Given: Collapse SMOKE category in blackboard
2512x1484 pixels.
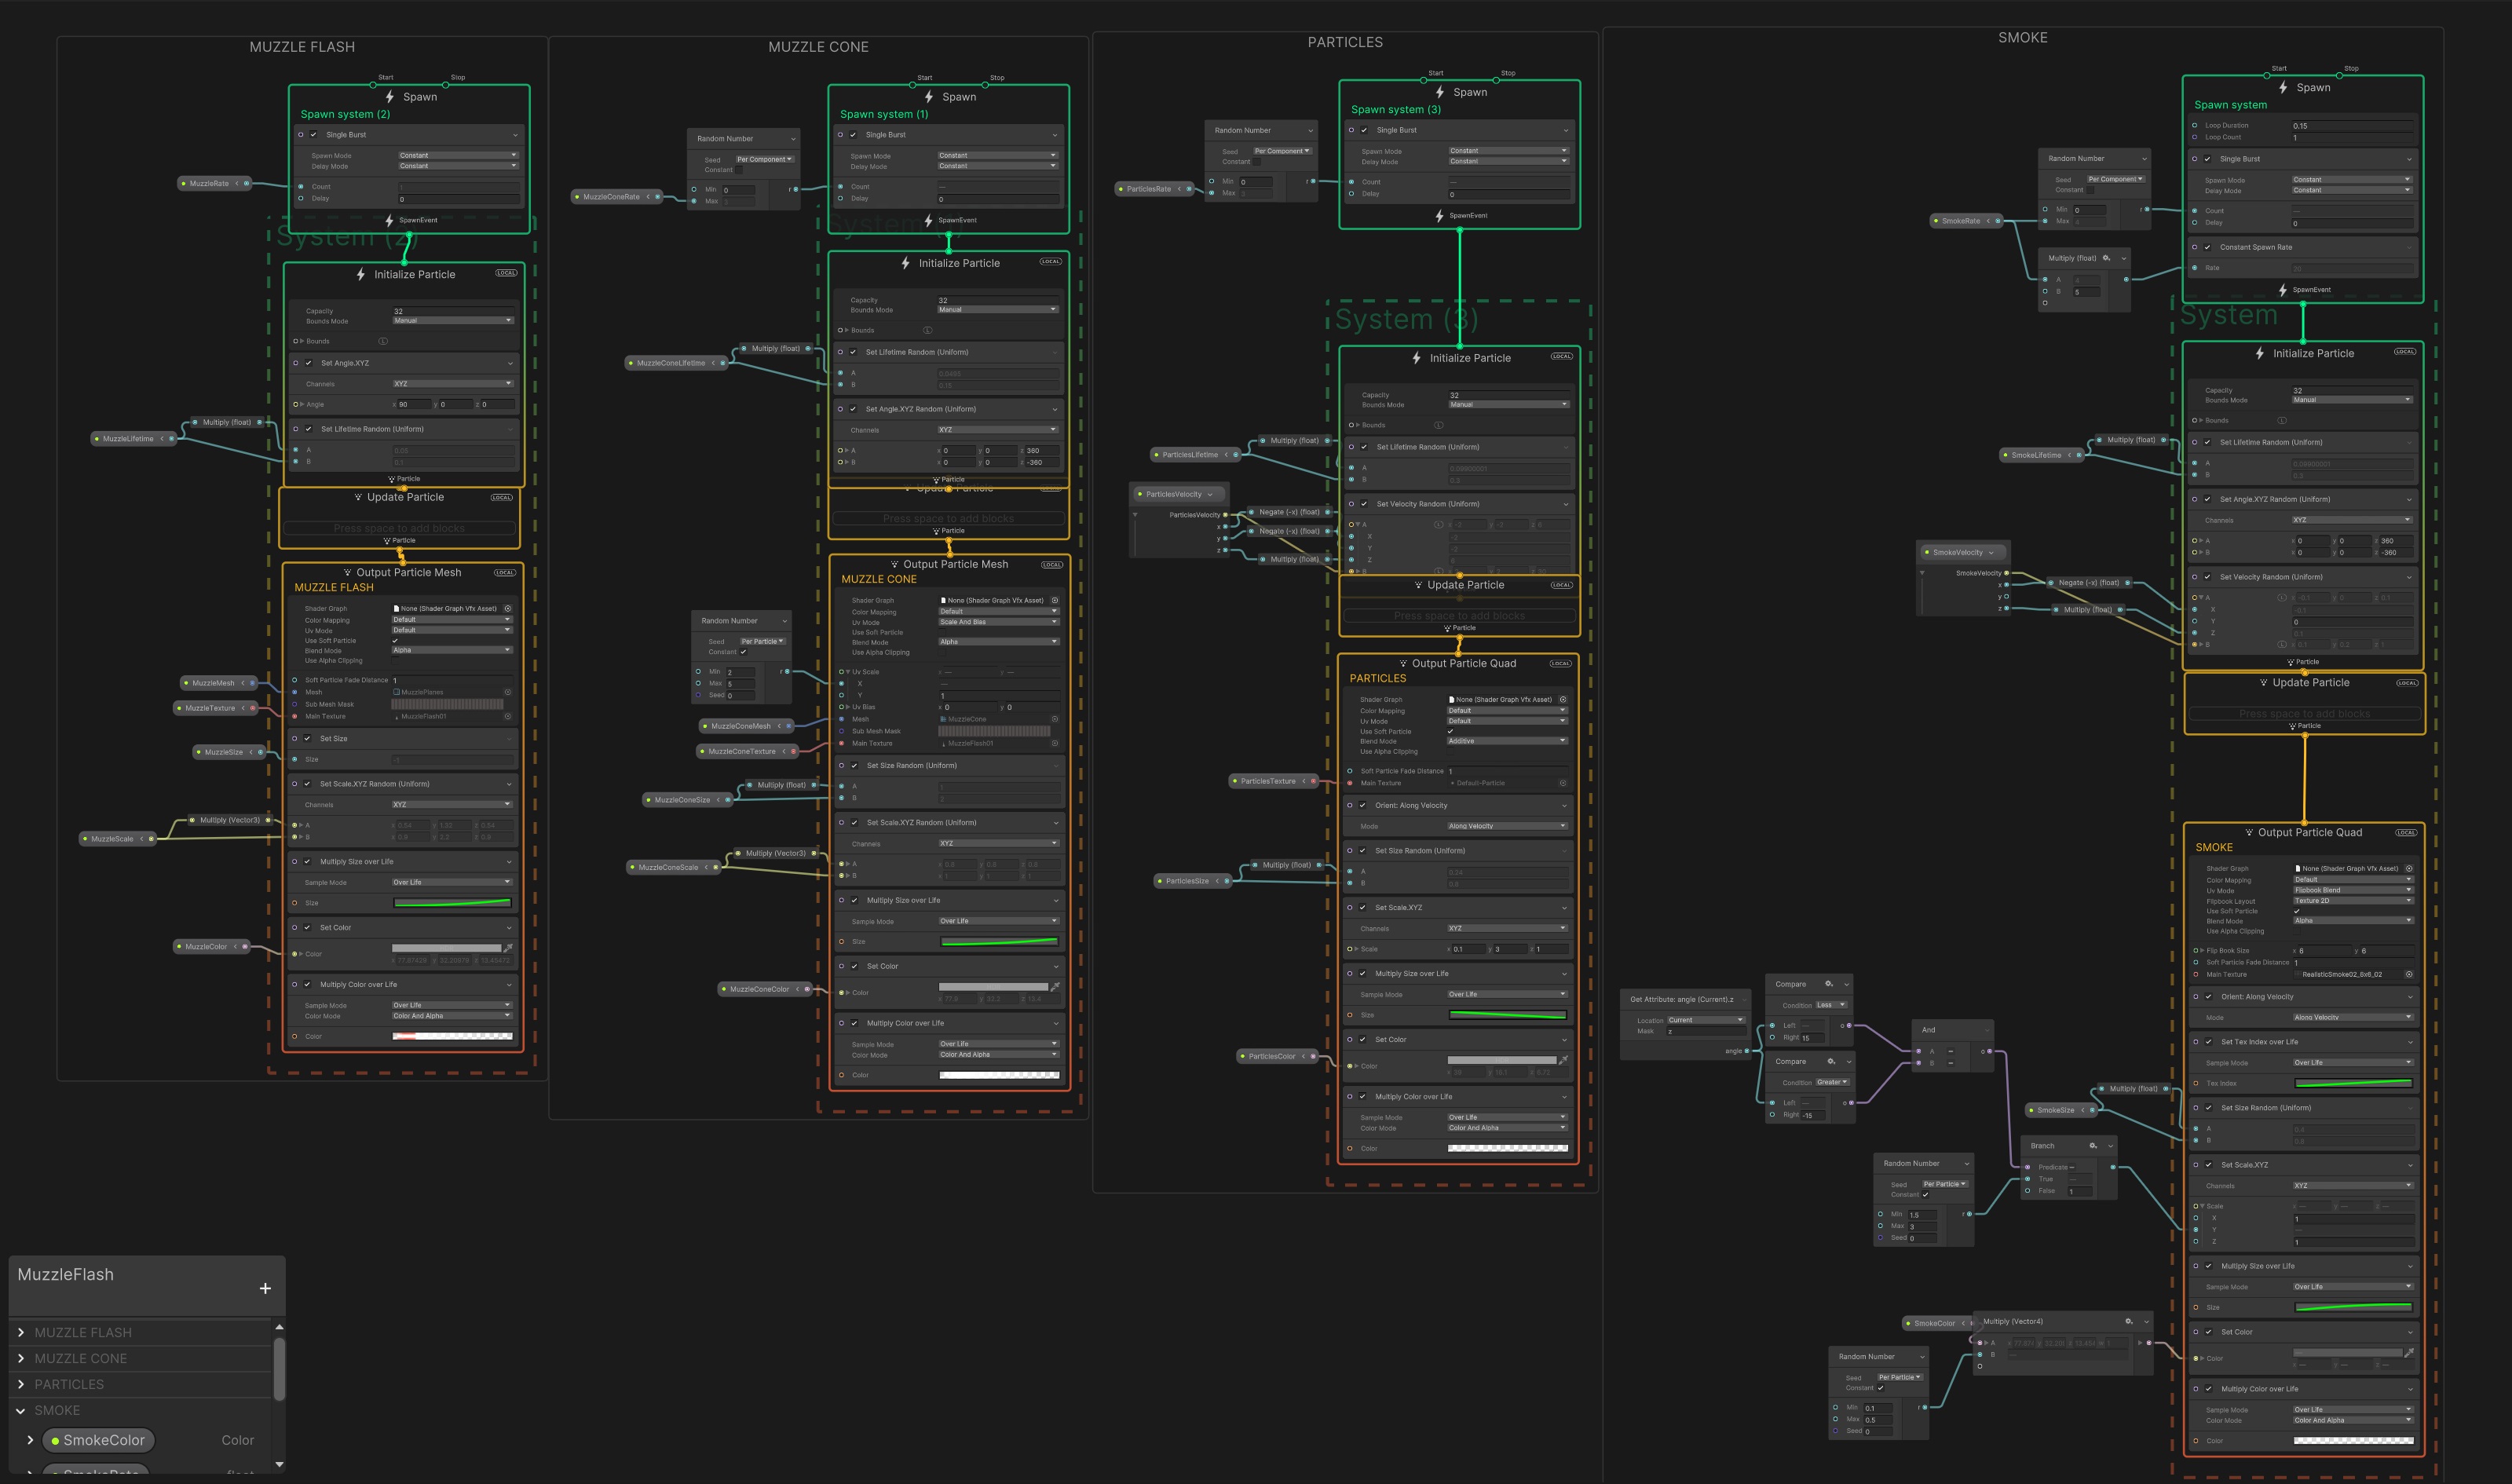Looking at the screenshot, I should 21,1410.
